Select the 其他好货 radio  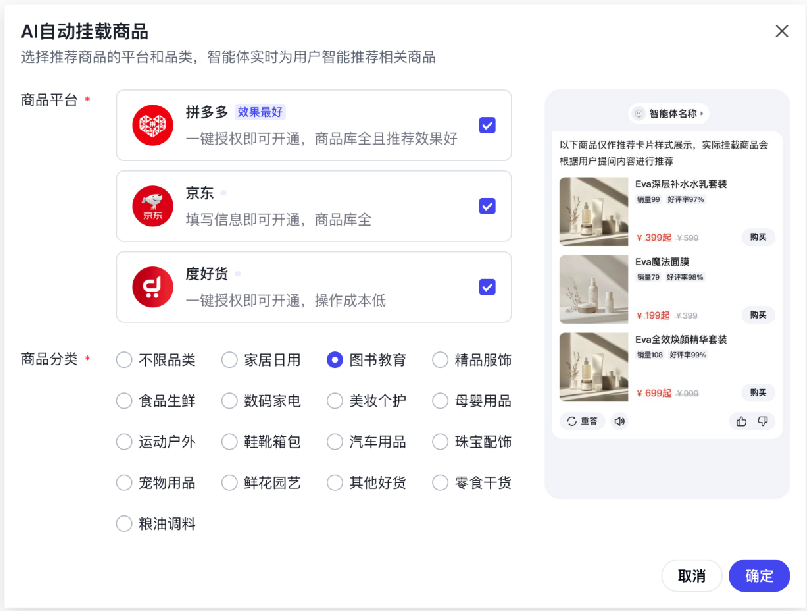335,483
